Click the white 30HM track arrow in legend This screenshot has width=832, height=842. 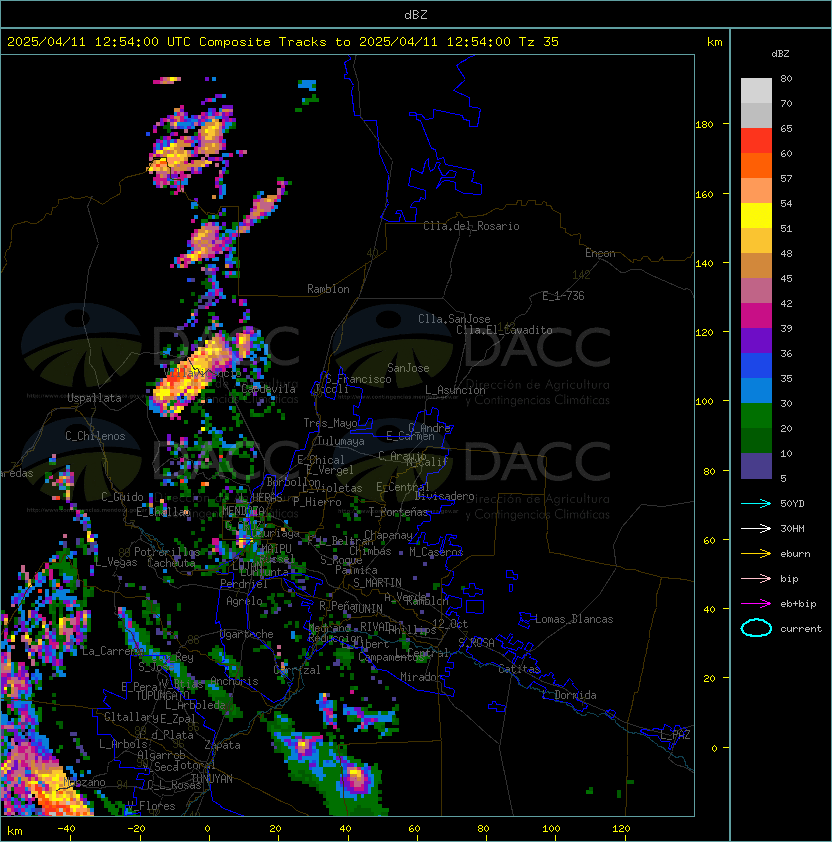(x=756, y=528)
